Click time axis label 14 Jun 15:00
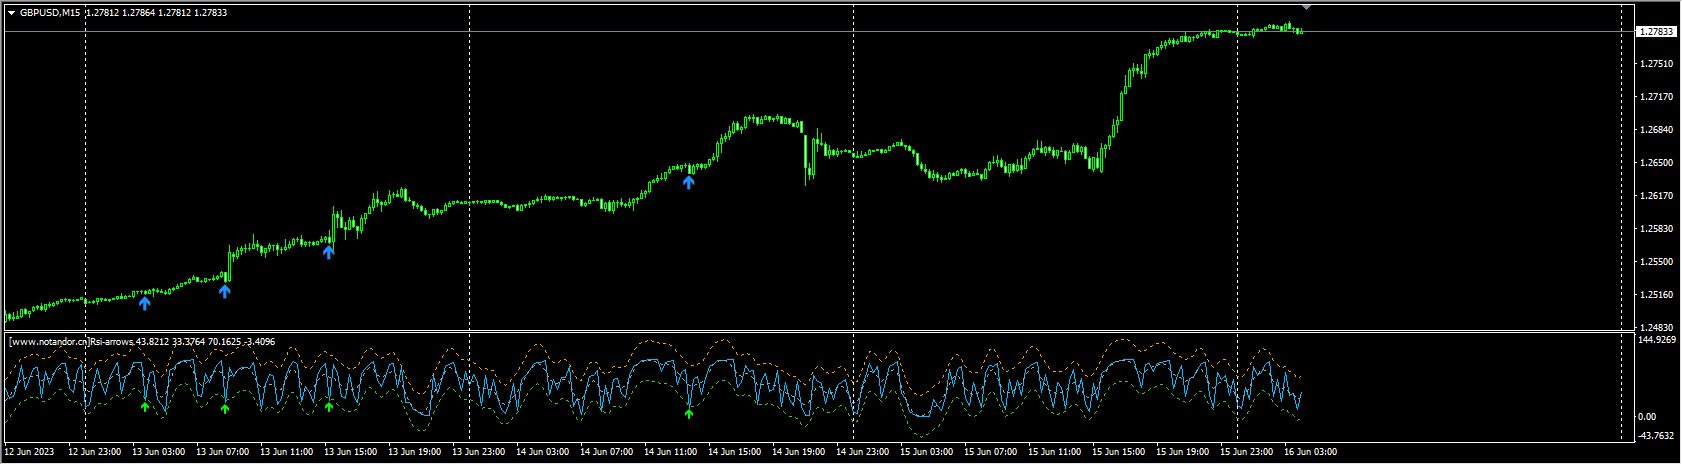Viewport: 1682px width, 465px height. pos(735,452)
